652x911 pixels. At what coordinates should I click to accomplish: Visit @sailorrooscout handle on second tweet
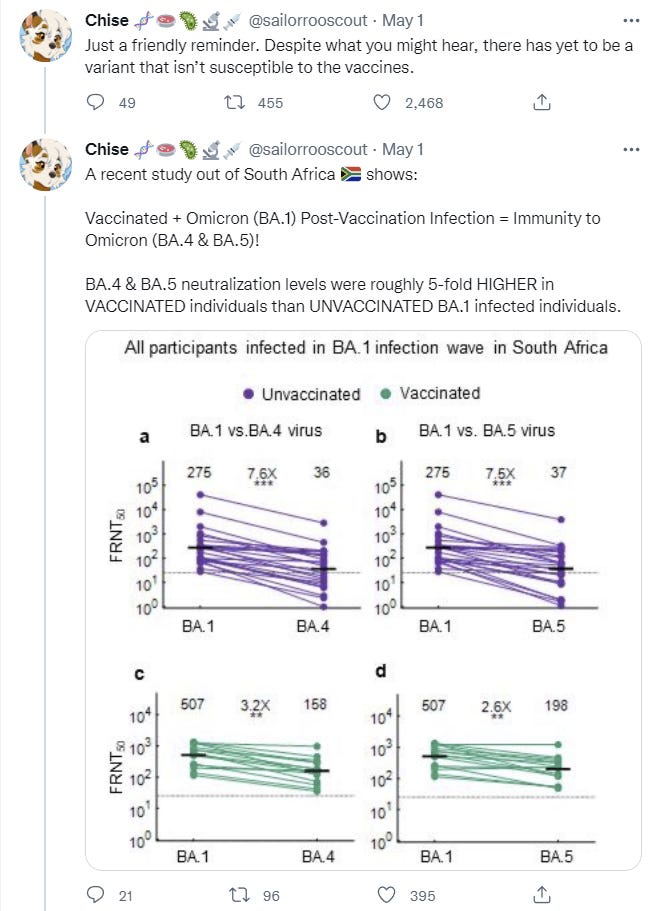[307, 149]
